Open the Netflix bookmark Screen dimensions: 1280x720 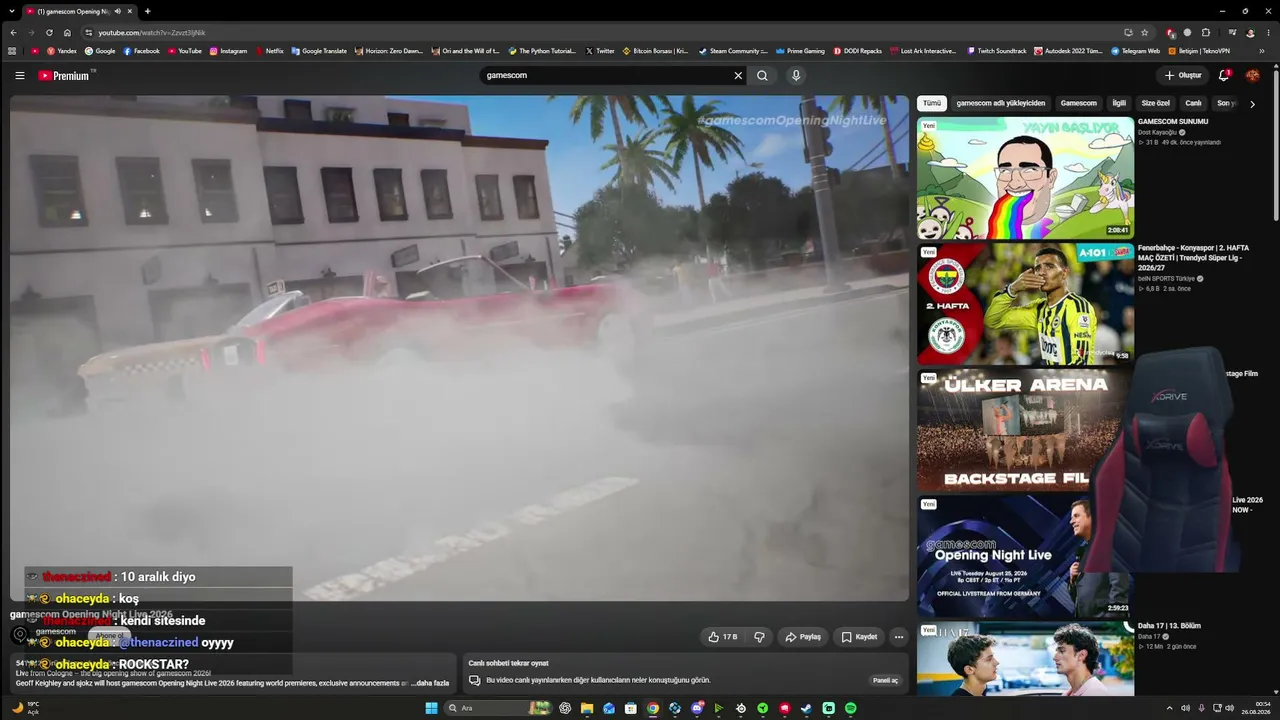coord(269,51)
